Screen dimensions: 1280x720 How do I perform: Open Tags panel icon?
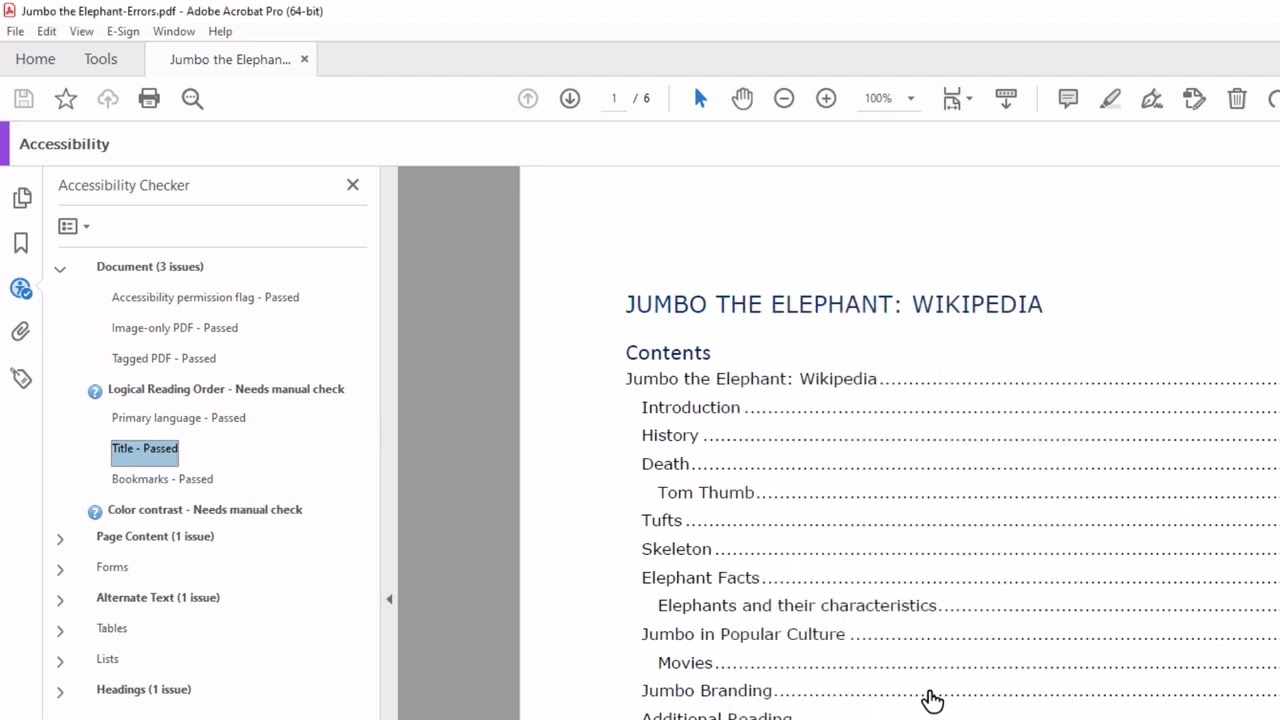pyautogui.click(x=21, y=378)
